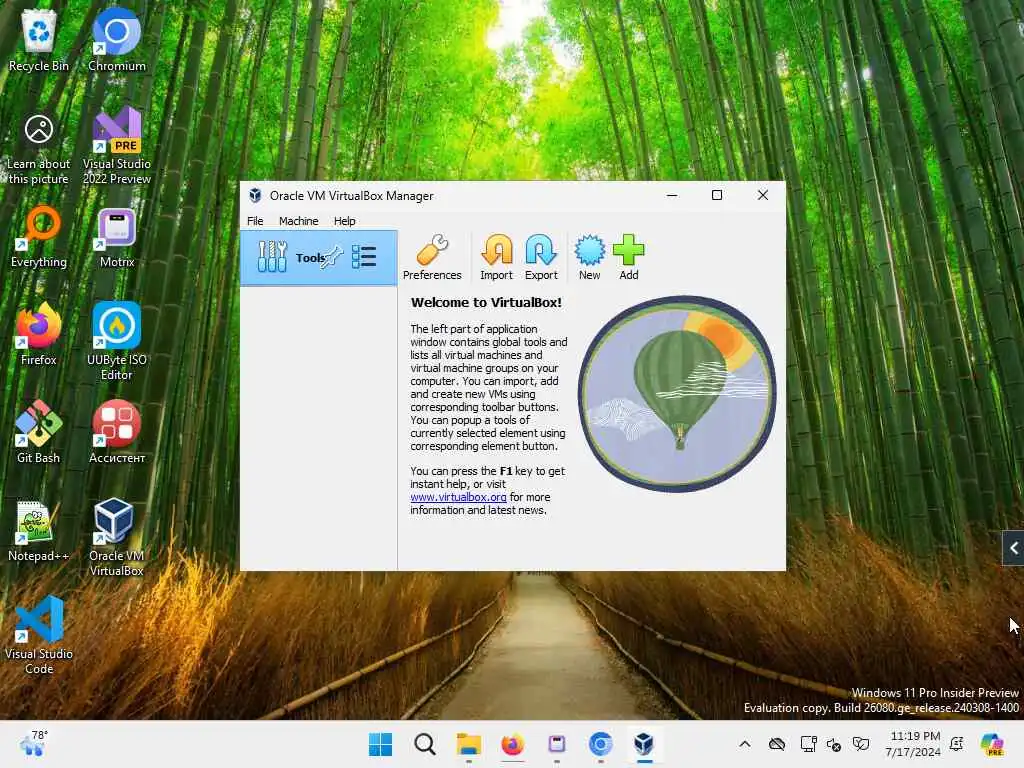1024x768 pixels.
Task: Select the UUByte ISO Editor shortcut
Action: coord(117,342)
